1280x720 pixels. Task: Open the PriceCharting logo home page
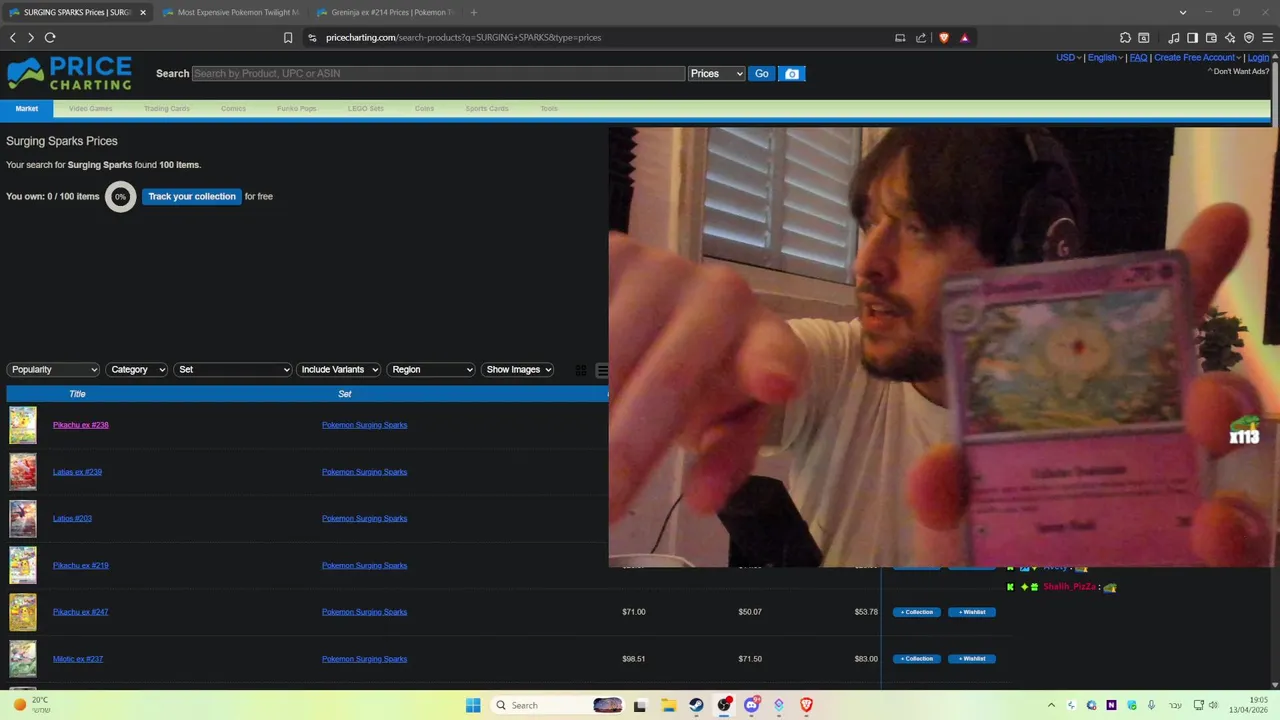pyautogui.click(x=69, y=73)
